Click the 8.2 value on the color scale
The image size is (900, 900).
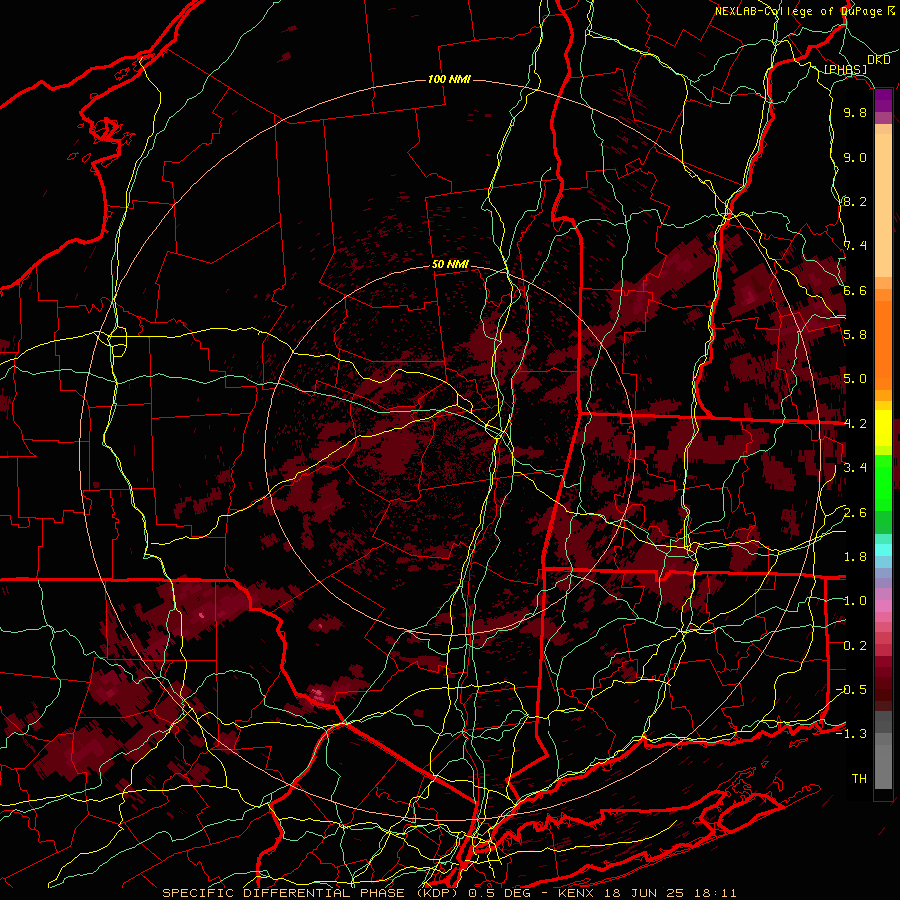855,201
